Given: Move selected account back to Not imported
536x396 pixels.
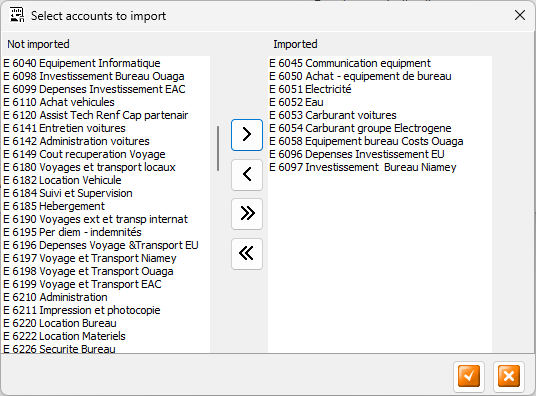Looking at the screenshot, I should 247,174.
